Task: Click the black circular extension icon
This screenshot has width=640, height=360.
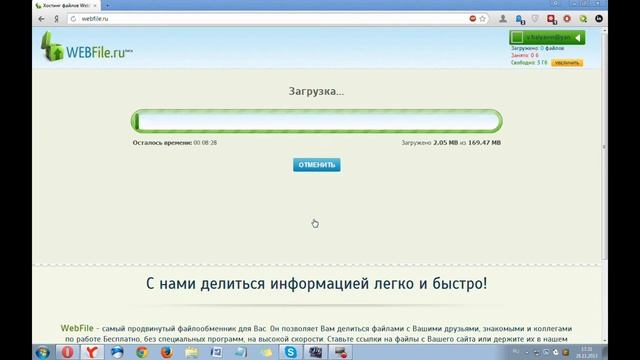Action: [x=599, y=19]
